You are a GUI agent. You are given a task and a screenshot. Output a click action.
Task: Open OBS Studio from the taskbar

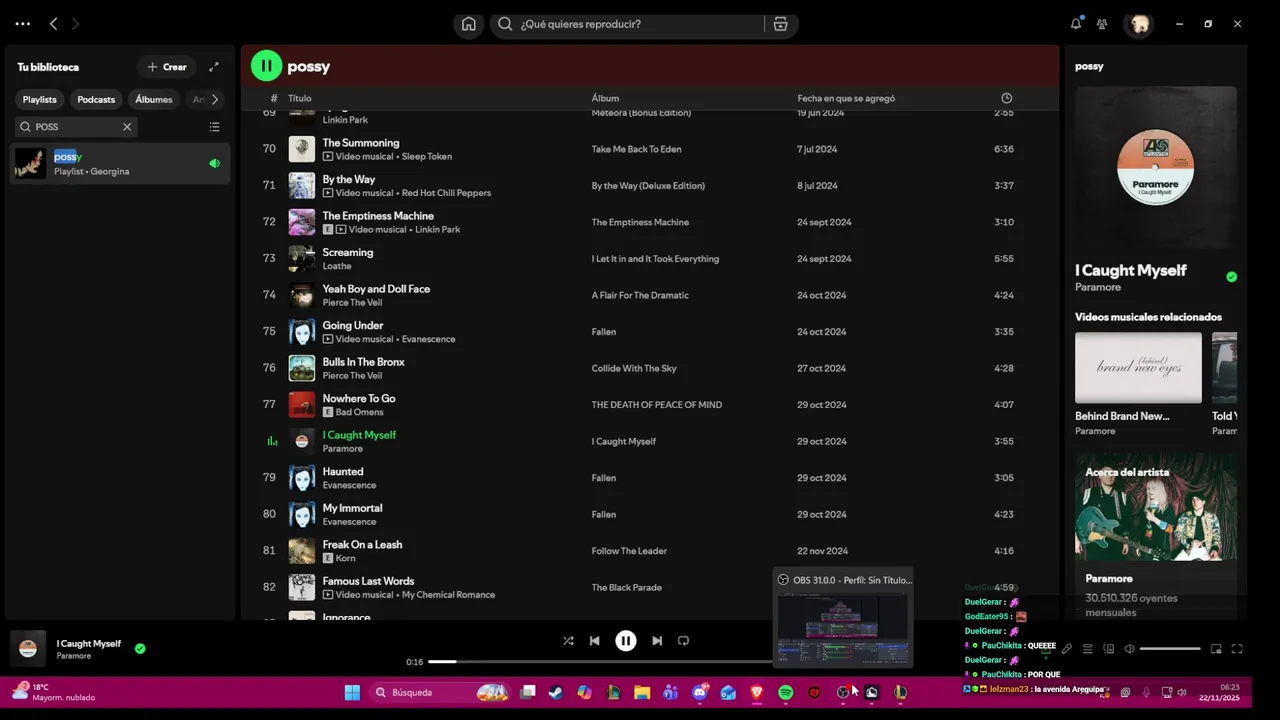[x=843, y=692]
